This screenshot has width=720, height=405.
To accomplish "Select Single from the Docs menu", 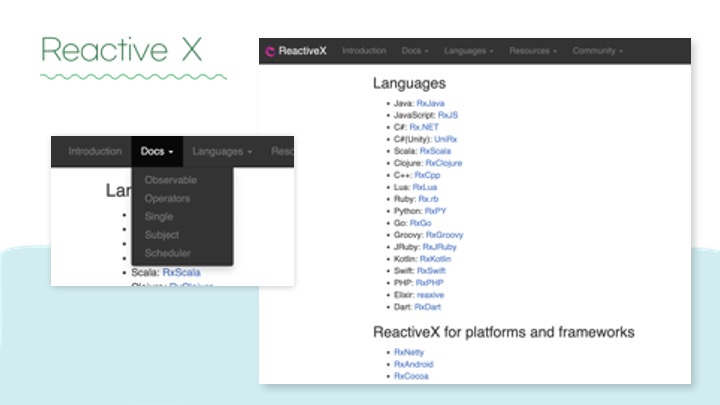I will pyautogui.click(x=159, y=216).
